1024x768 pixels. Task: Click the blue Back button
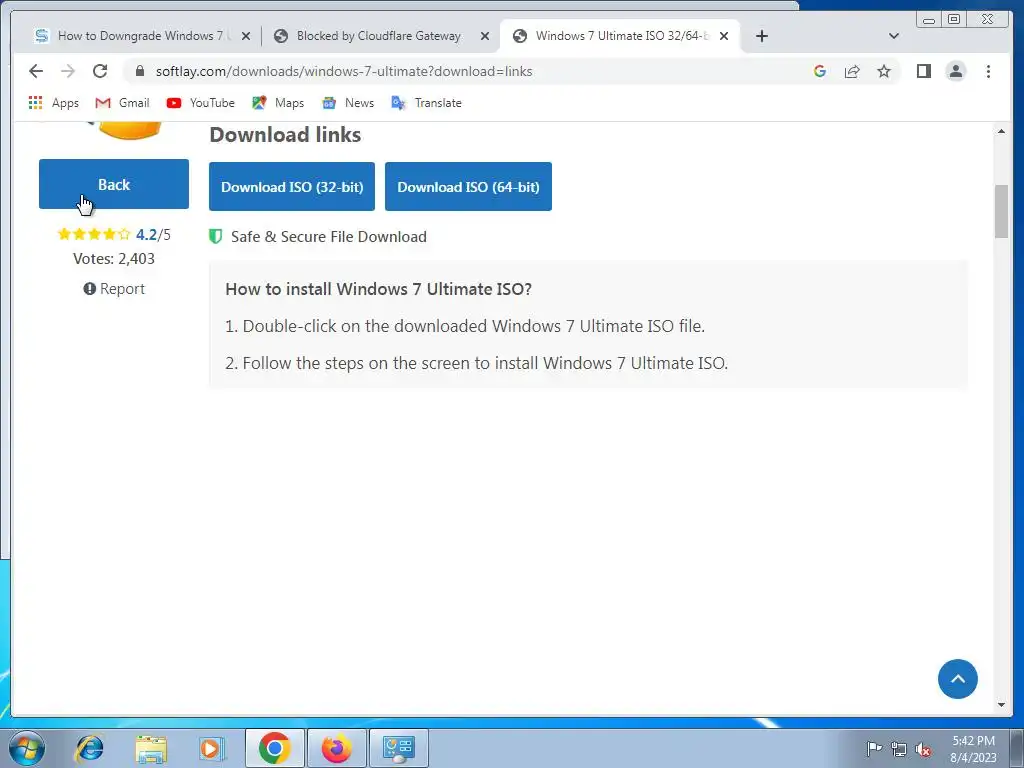tap(114, 184)
